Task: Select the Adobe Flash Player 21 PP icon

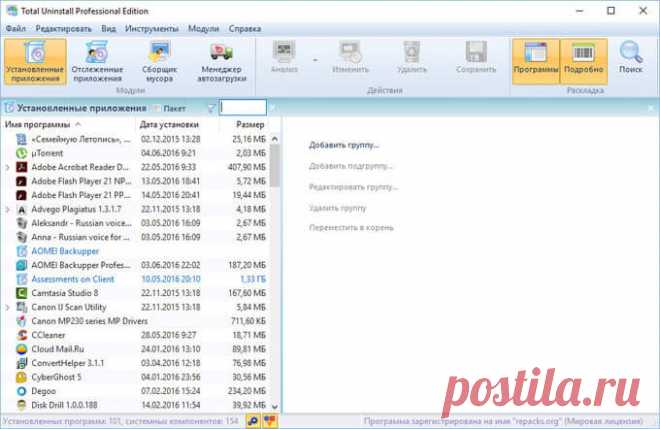Action: point(21,195)
